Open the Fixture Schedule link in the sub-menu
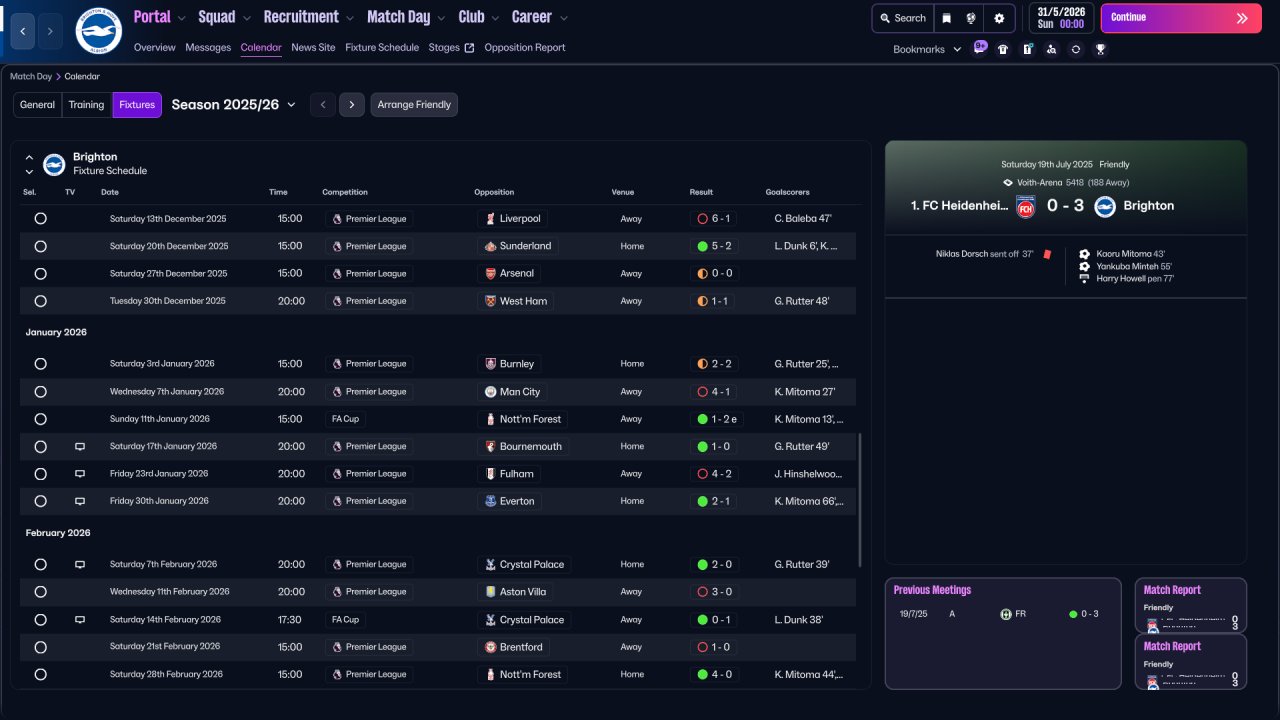Viewport: 1280px width, 720px height. (x=382, y=47)
